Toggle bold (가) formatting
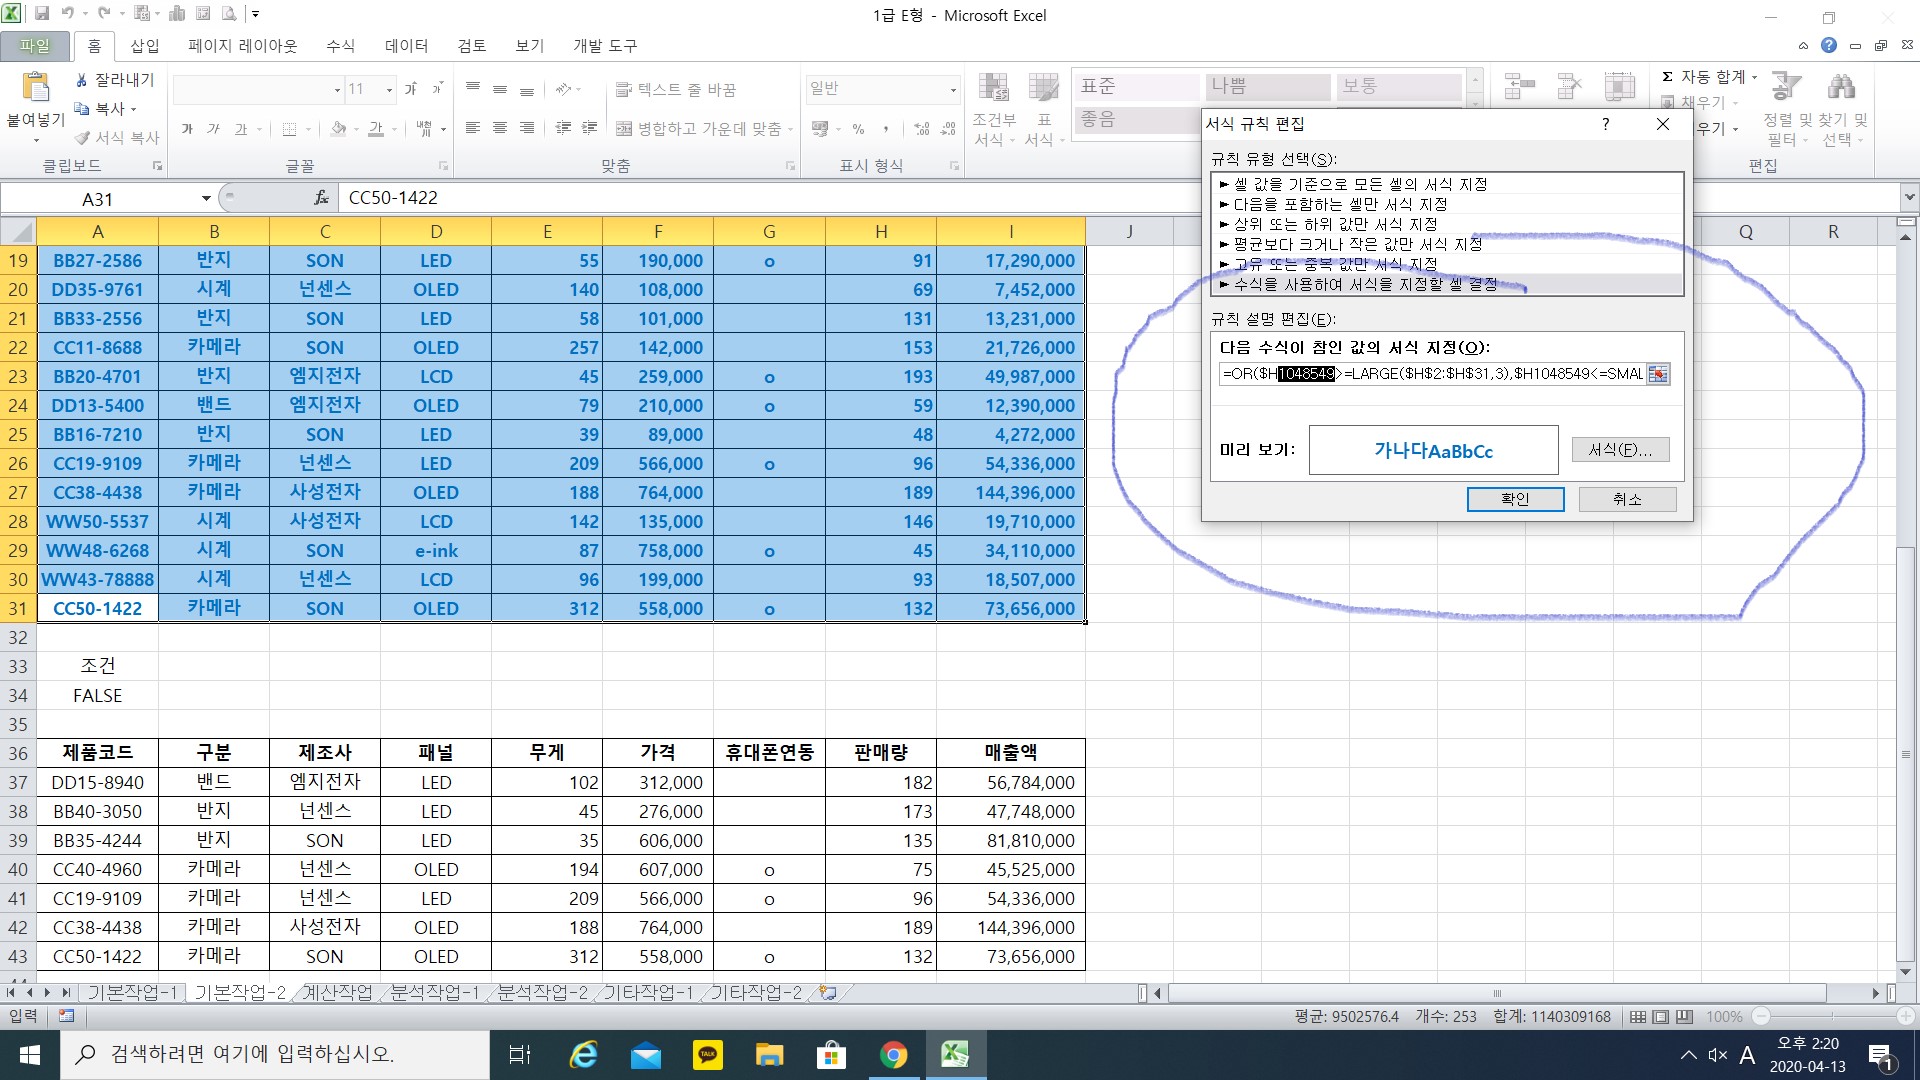 [x=187, y=129]
